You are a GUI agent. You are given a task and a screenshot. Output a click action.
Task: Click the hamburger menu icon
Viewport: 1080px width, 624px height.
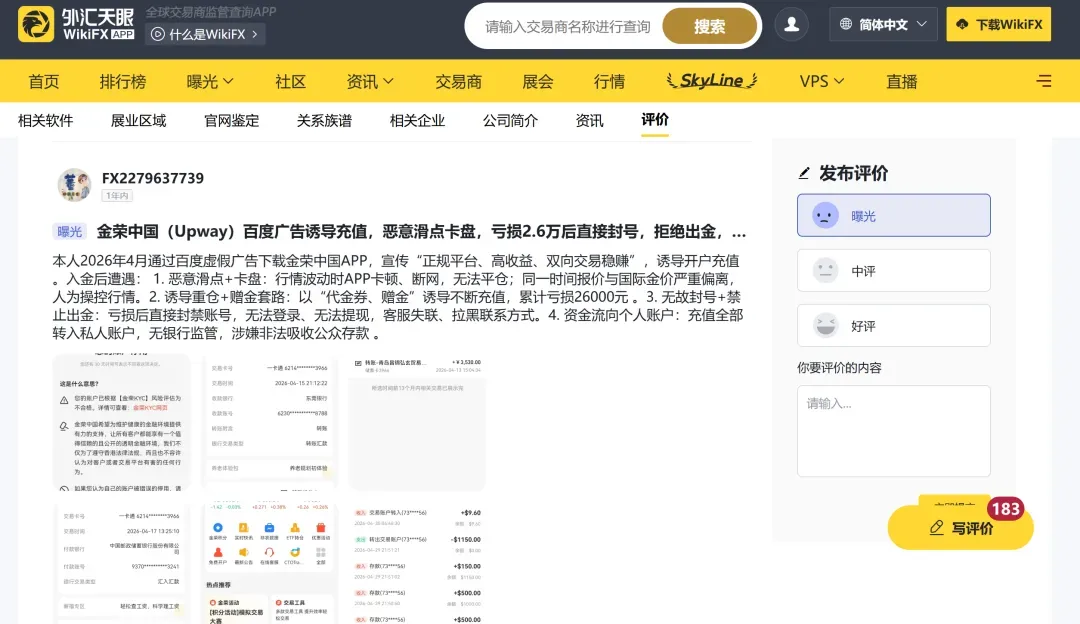(1043, 81)
